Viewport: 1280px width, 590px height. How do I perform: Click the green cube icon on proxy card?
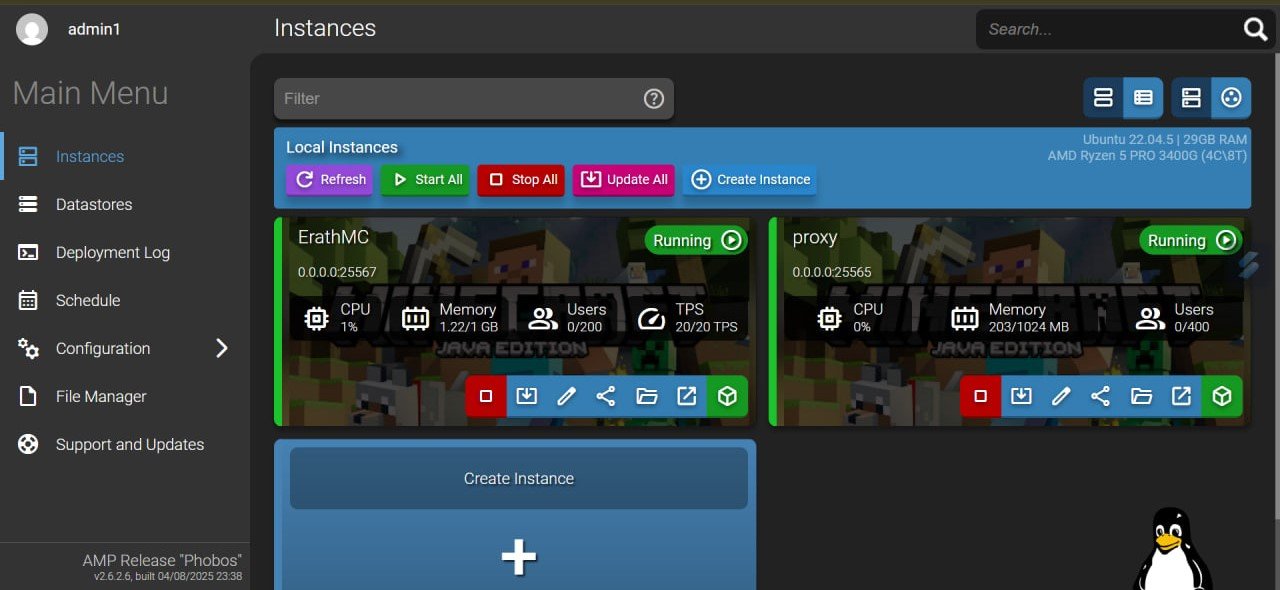coord(1222,396)
